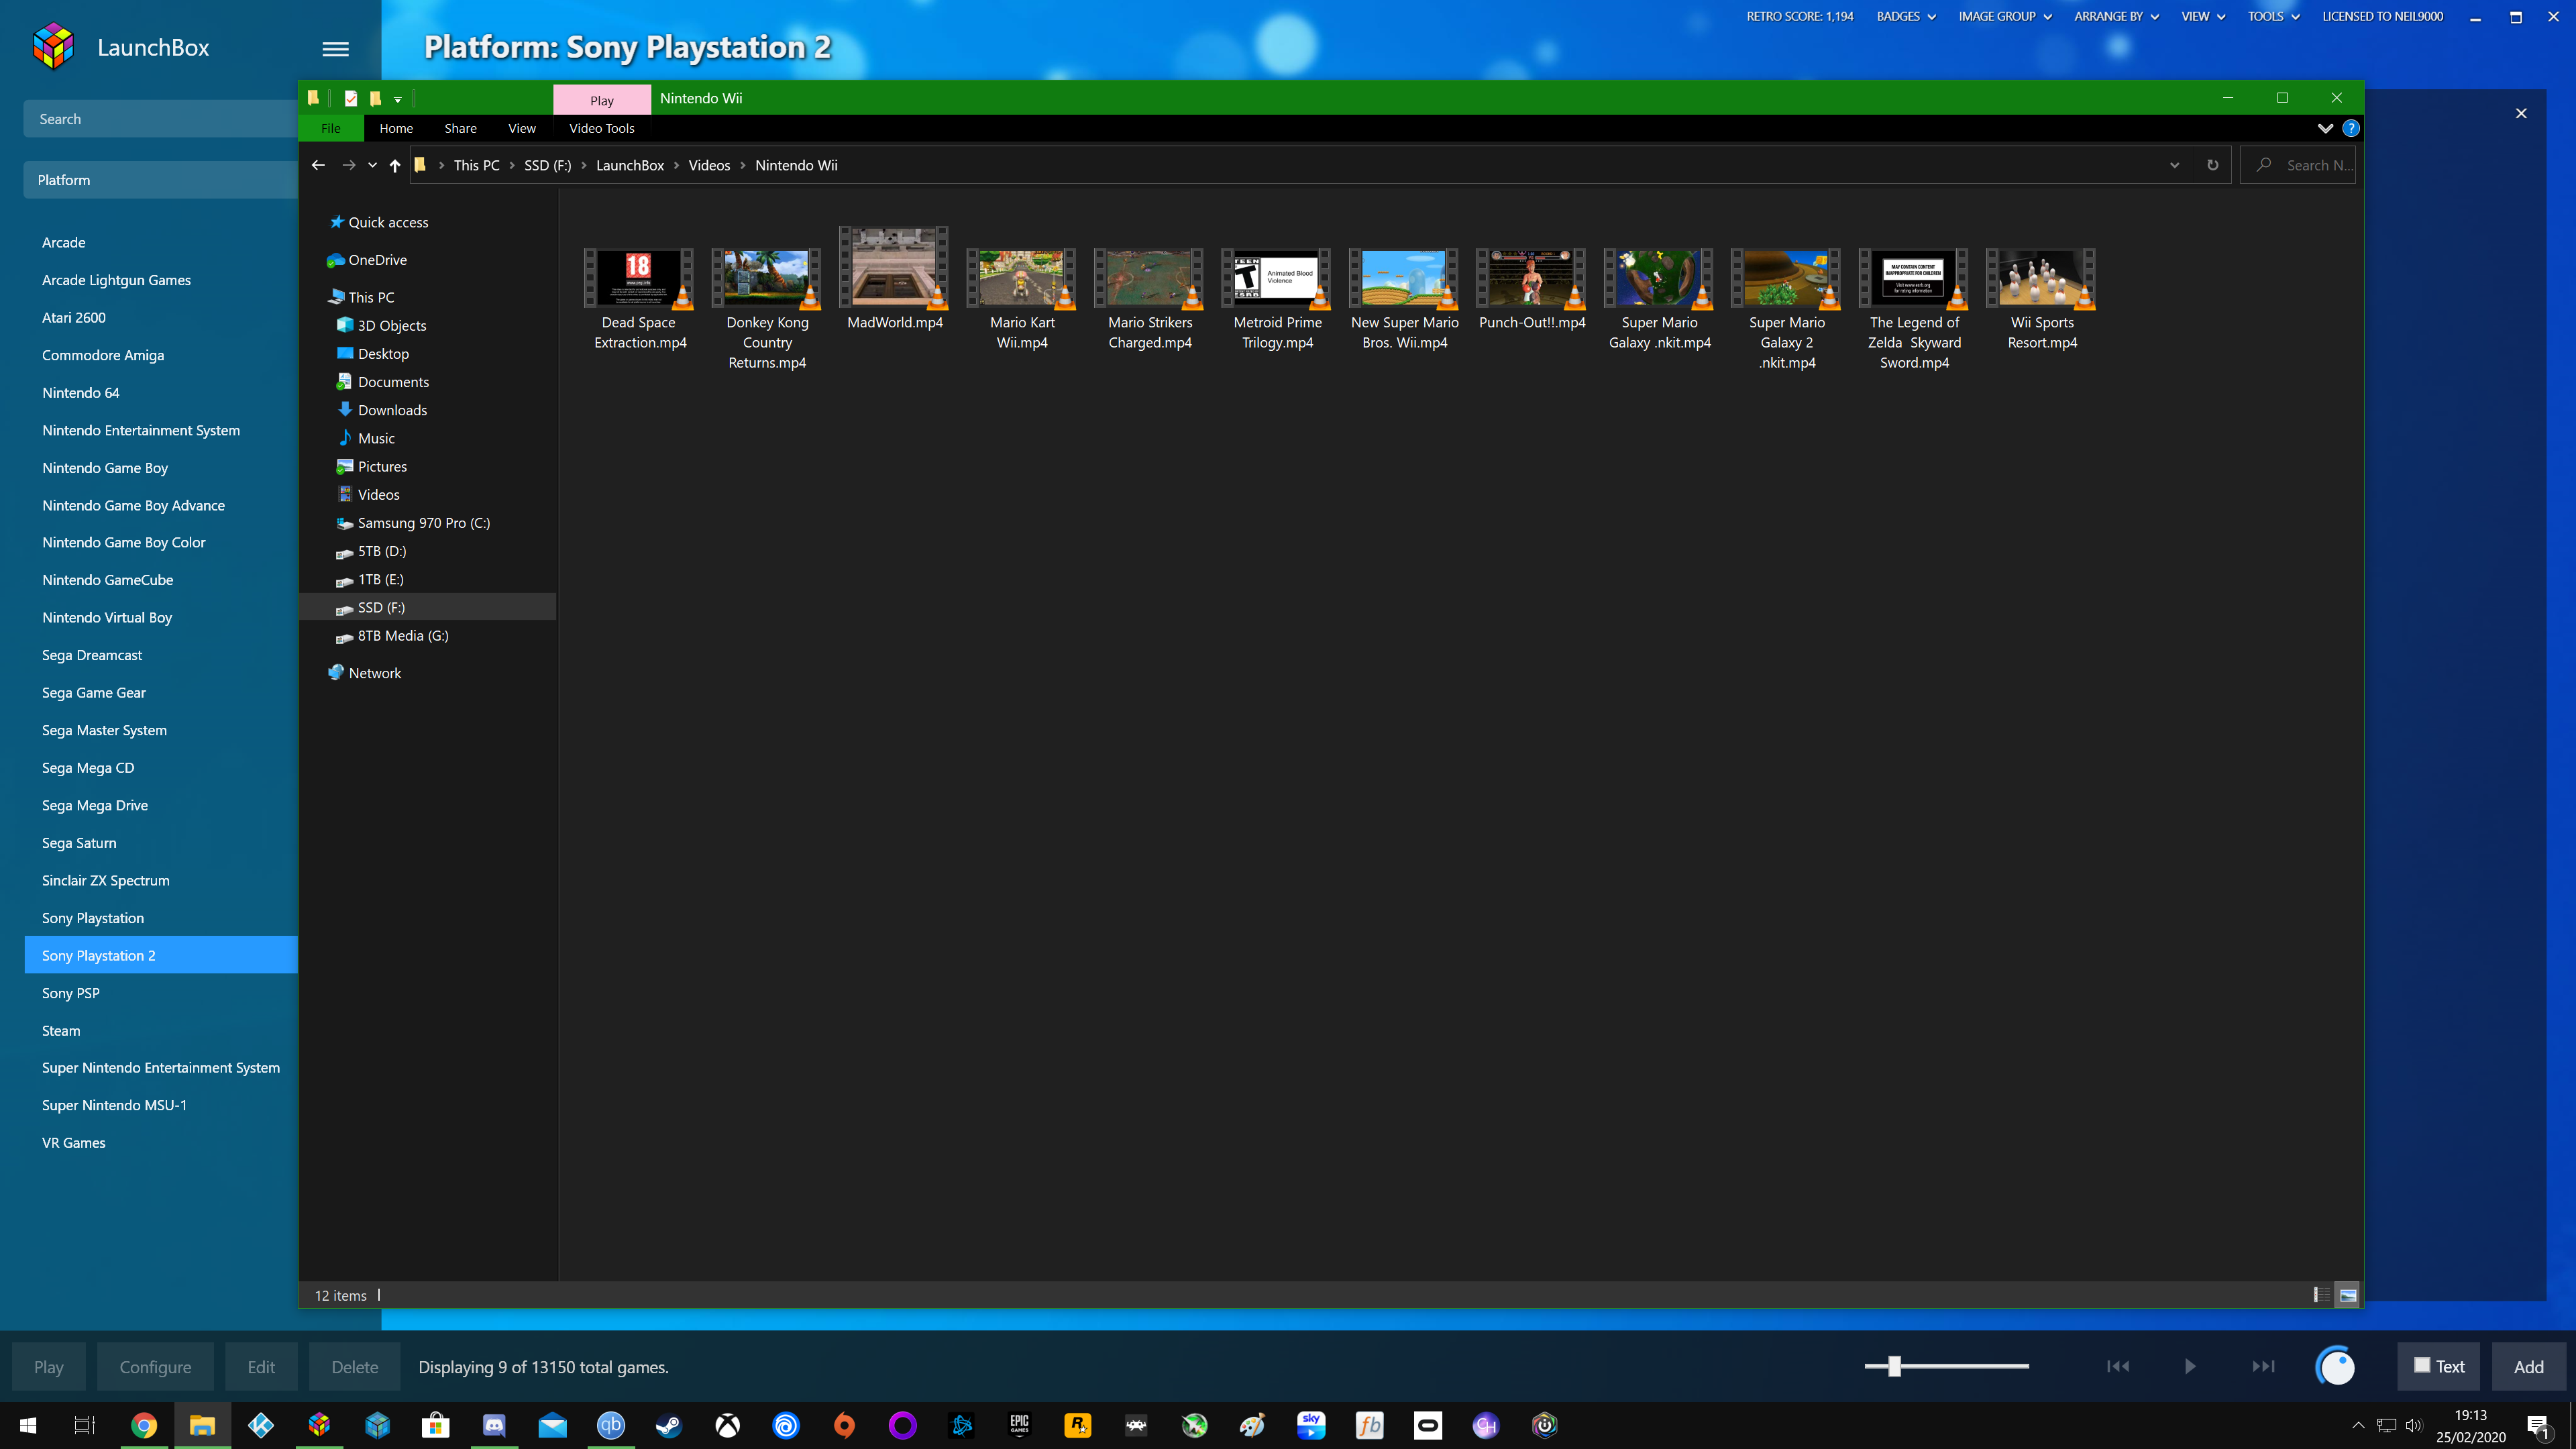Screen dimensions: 2576x1449
Task: Click the Properties quick access toolbar icon
Action: [351, 98]
